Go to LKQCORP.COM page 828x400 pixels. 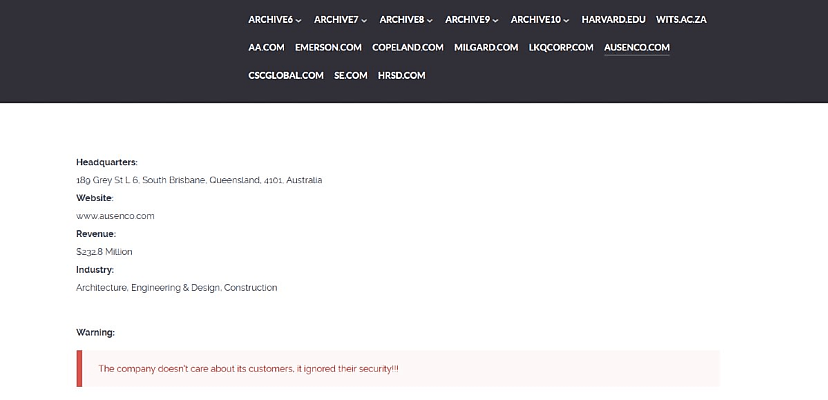(x=561, y=48)
